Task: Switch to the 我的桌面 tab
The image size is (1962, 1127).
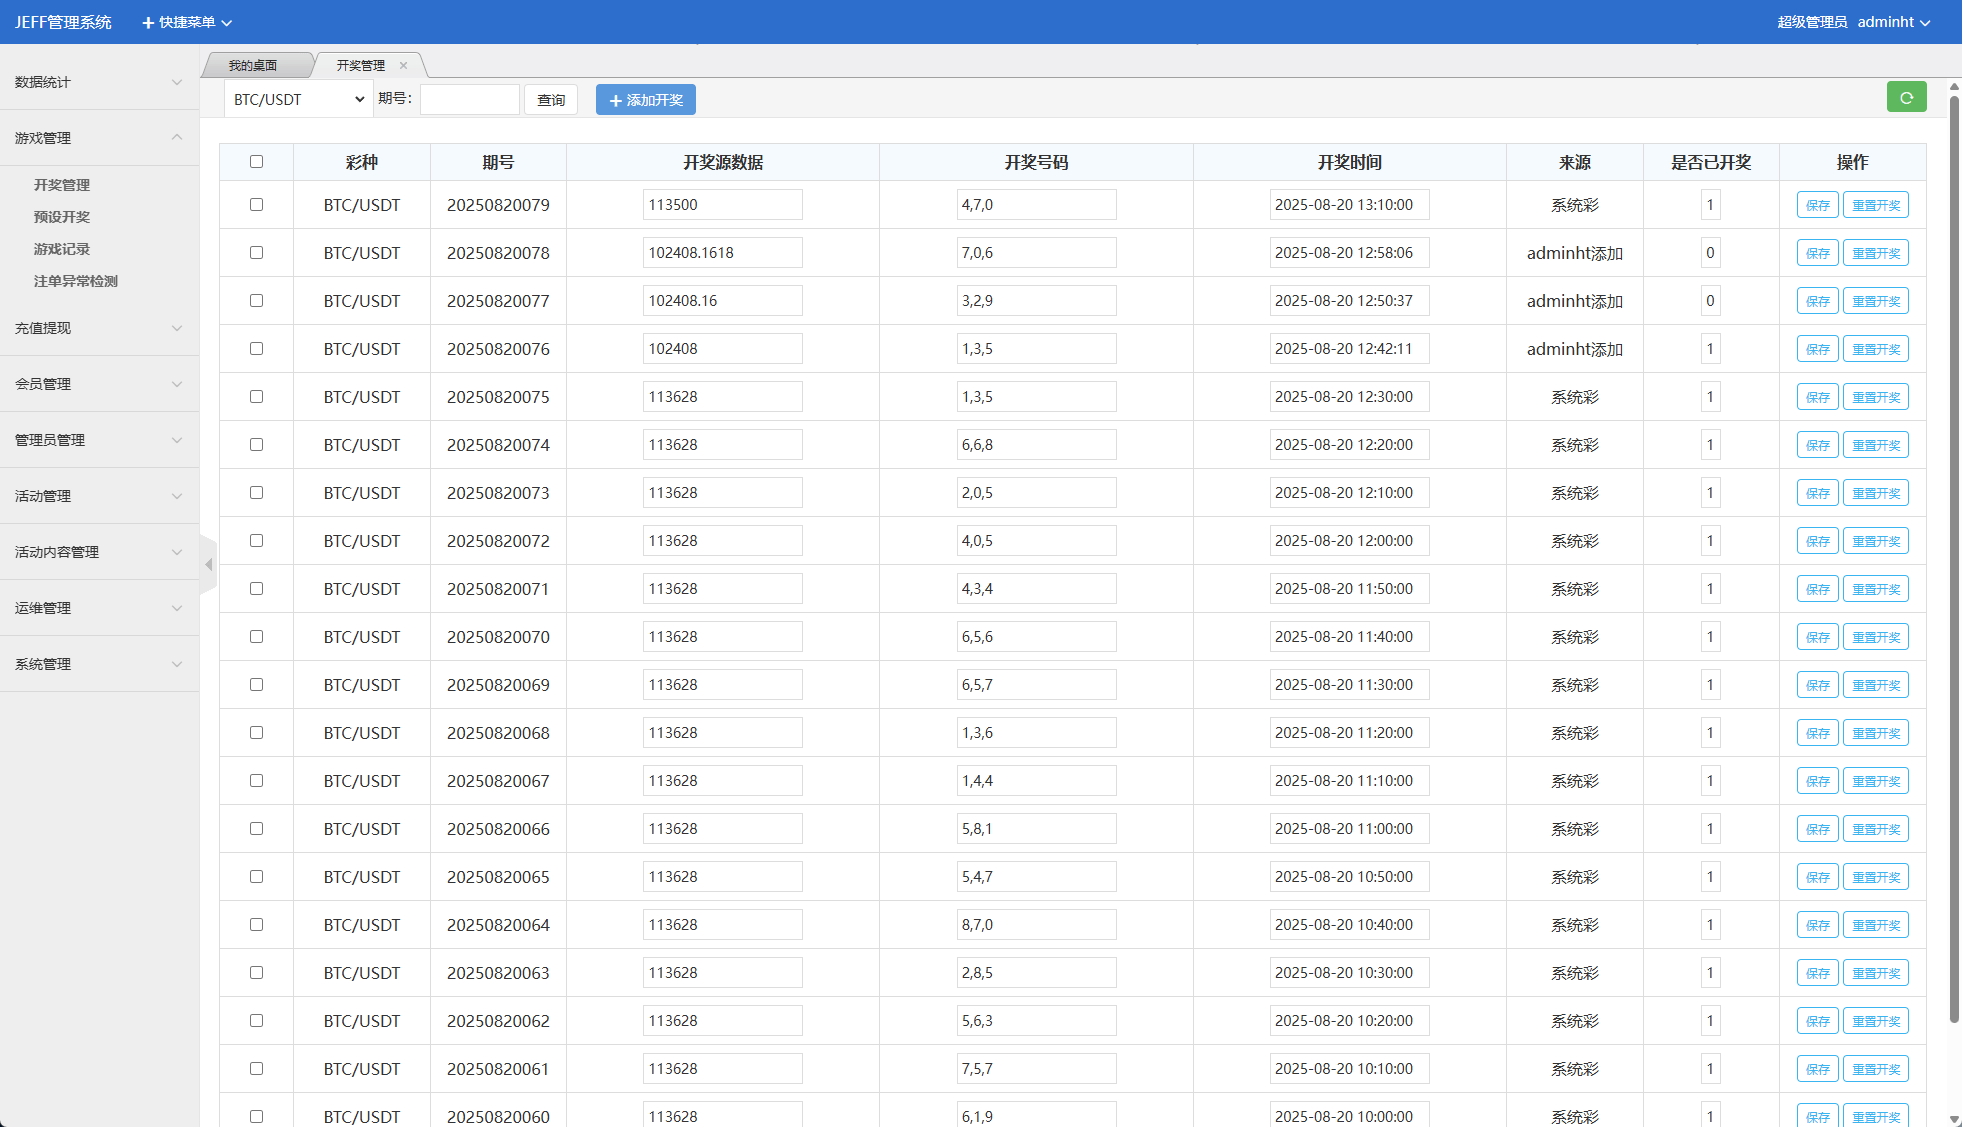Action: pyautogui.click(x=253, y=66)
